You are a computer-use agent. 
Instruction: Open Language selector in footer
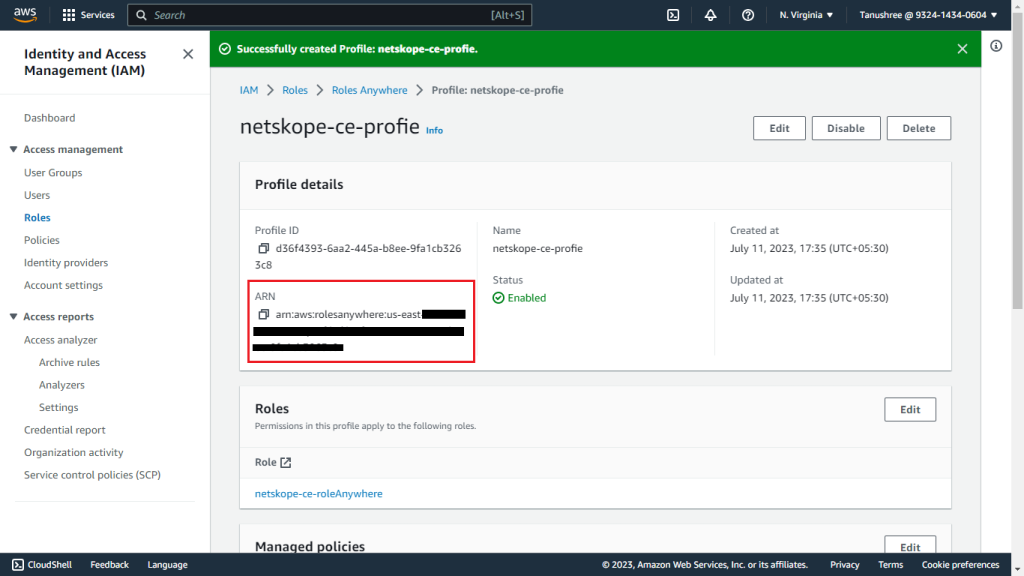click(x=167, y=565)
